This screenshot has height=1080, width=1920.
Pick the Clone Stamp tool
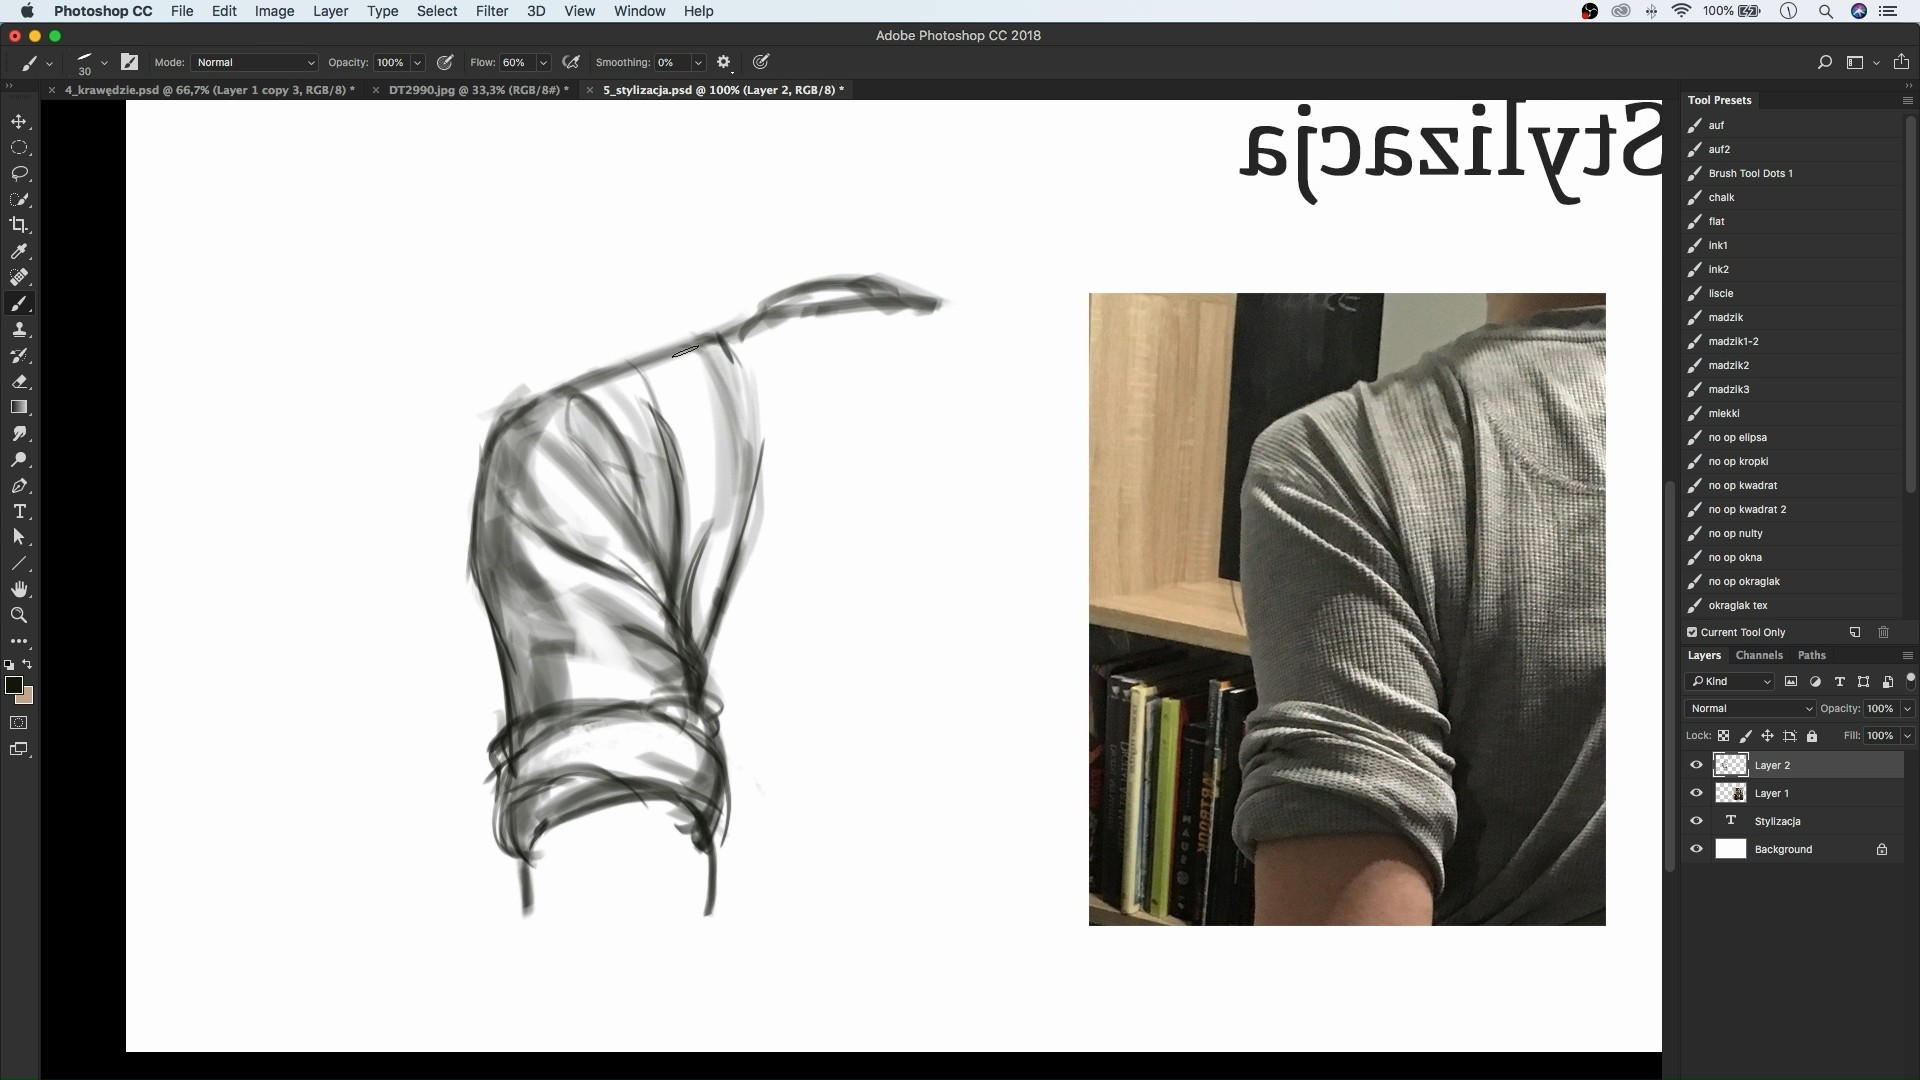tap(19, 330)
